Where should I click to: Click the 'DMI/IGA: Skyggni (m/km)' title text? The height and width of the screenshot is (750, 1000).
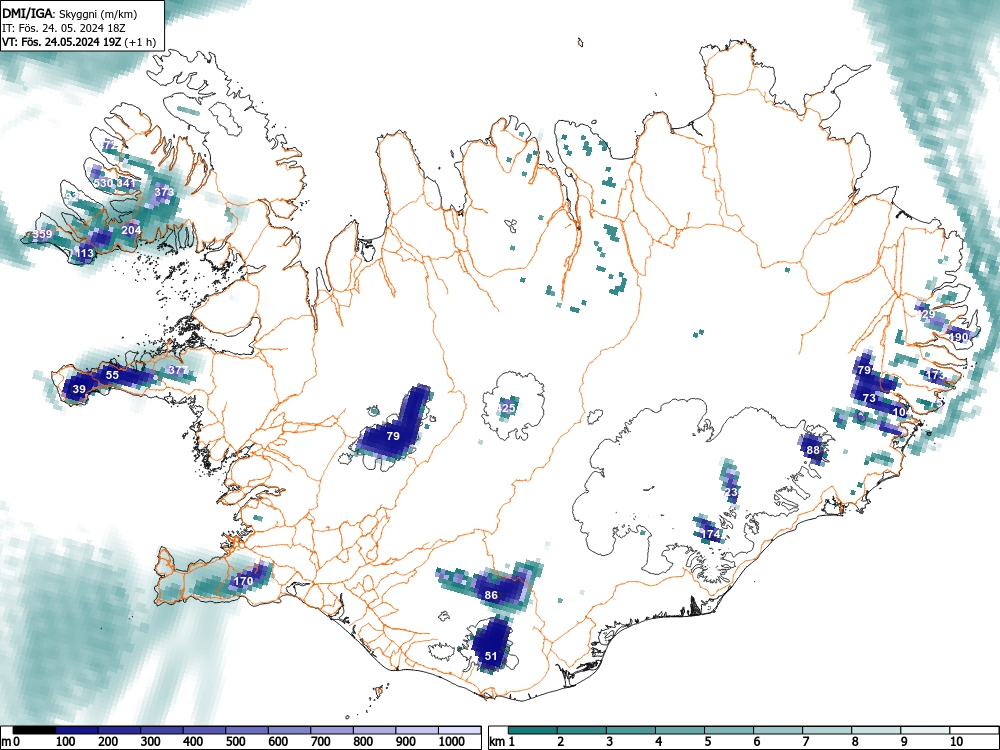click(70, 13)
